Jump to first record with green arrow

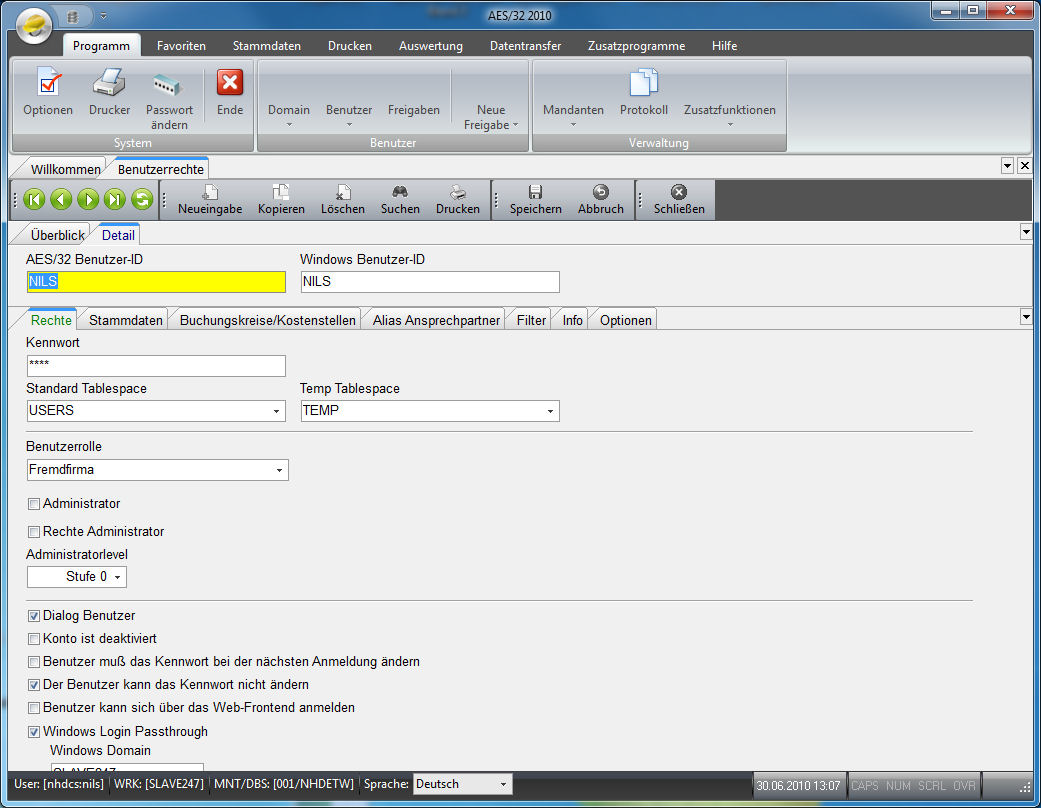(35, 199)
